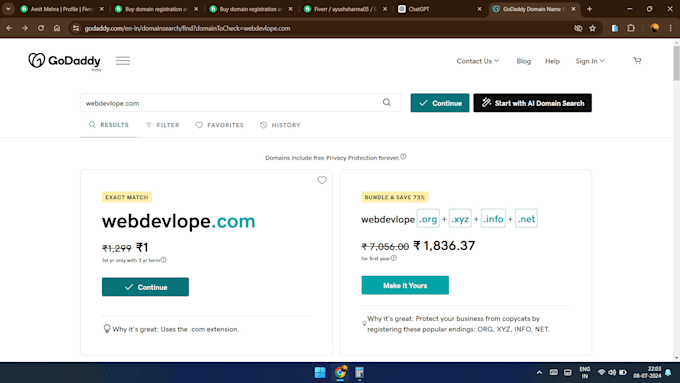Show info about Privacy Protection
This screenshot has height=383, width=680.
(x=403, y=157)
